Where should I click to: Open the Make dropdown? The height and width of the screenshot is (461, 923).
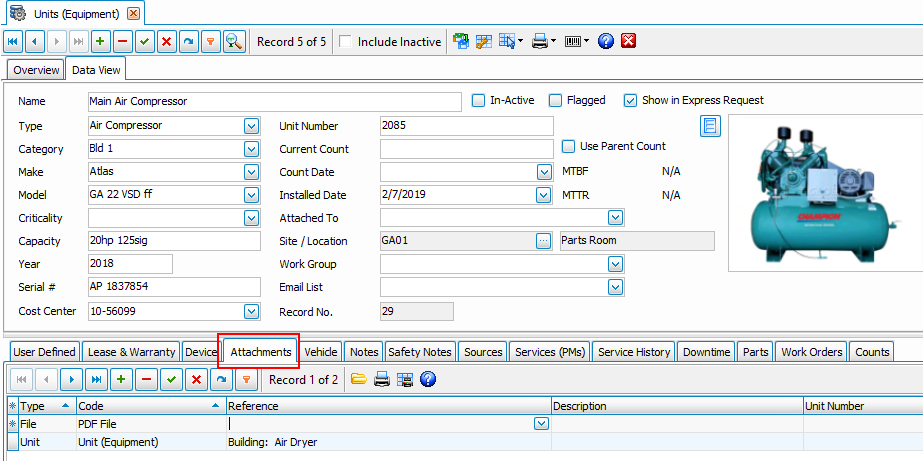point(251,172)
